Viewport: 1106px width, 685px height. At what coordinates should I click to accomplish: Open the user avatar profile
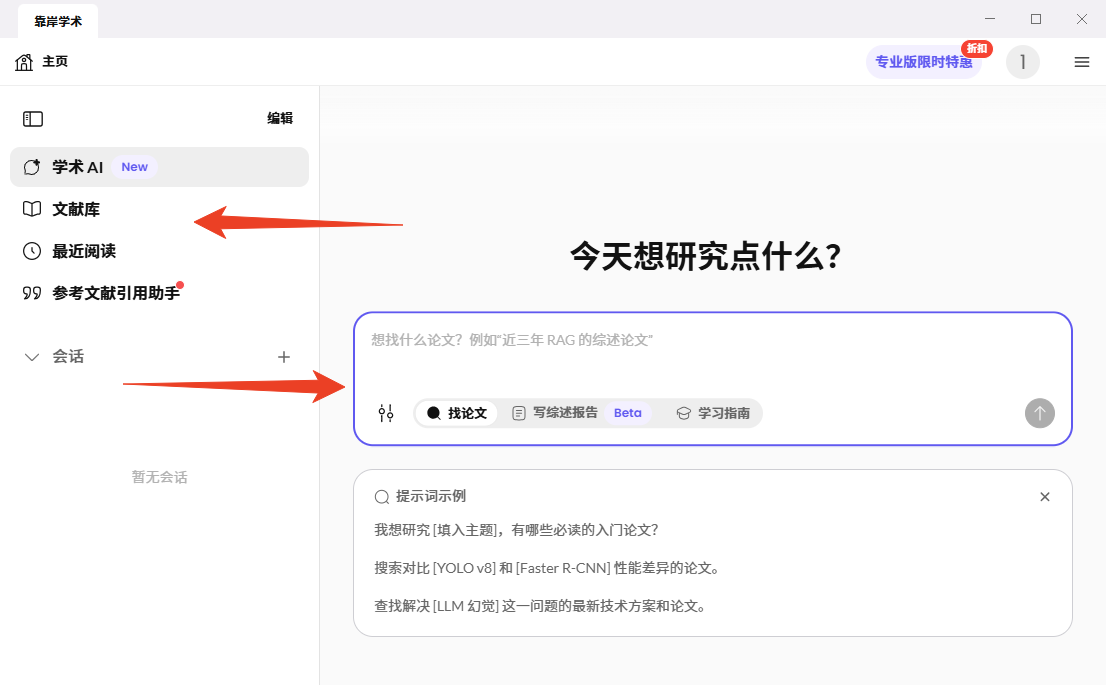[x=1022, y=62]
